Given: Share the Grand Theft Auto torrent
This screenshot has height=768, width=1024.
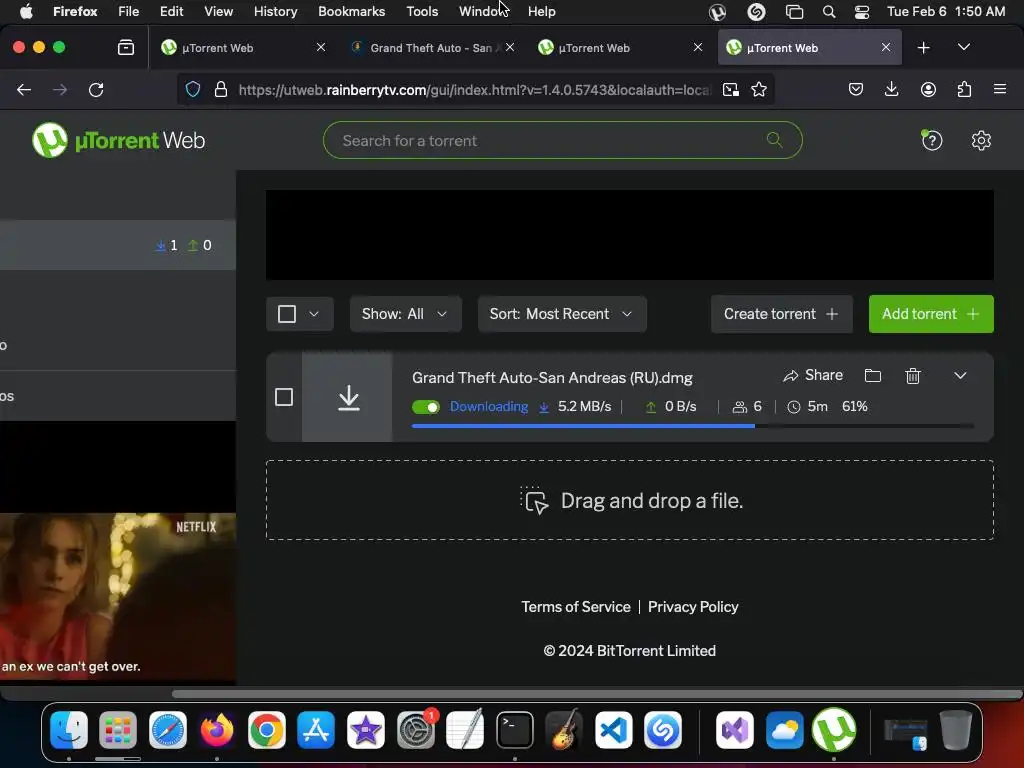Looking at the screenshot, I should 813,376.
